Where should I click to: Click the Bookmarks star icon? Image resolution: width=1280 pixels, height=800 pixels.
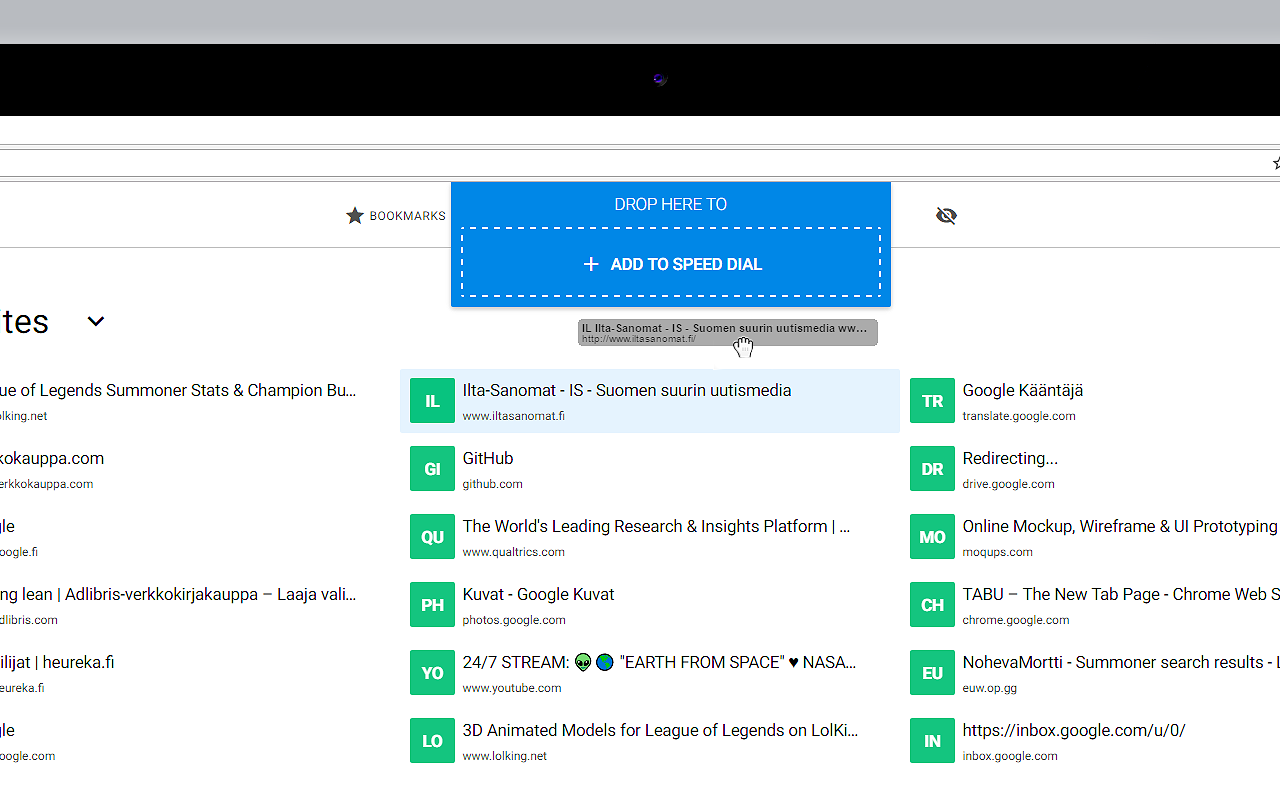(x=355, y=216)
